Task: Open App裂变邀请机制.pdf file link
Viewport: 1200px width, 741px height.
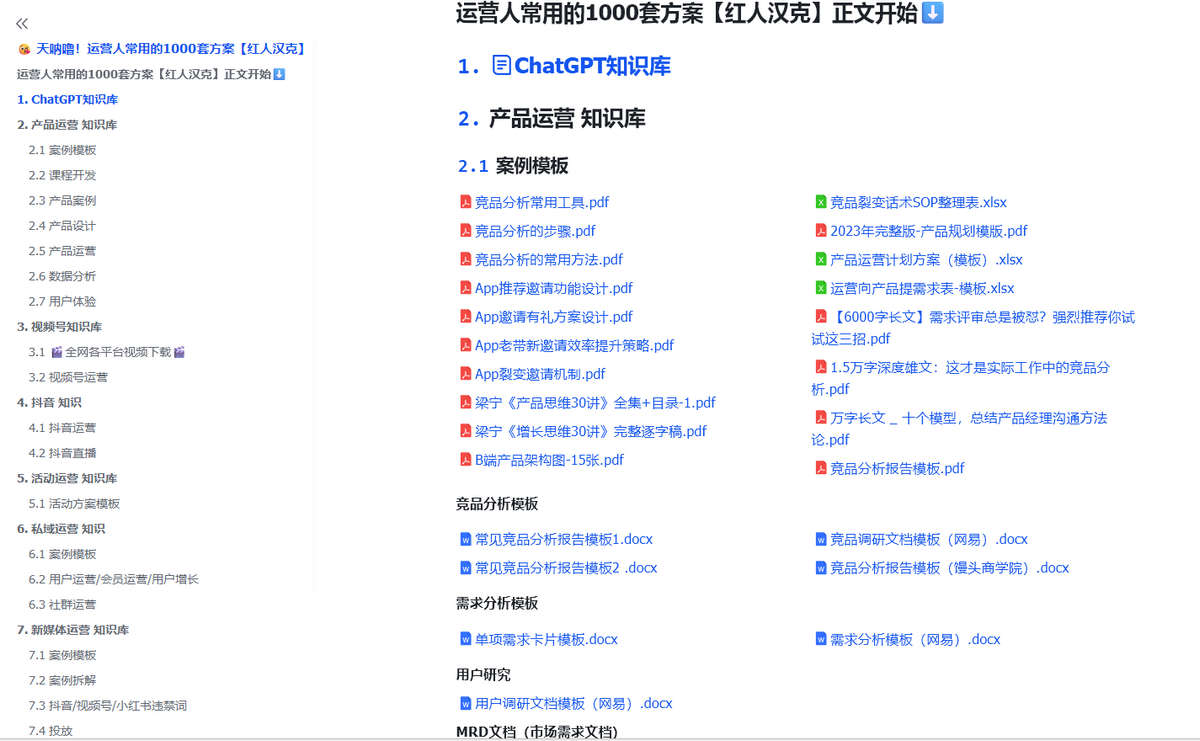Action: click(540, 374)
